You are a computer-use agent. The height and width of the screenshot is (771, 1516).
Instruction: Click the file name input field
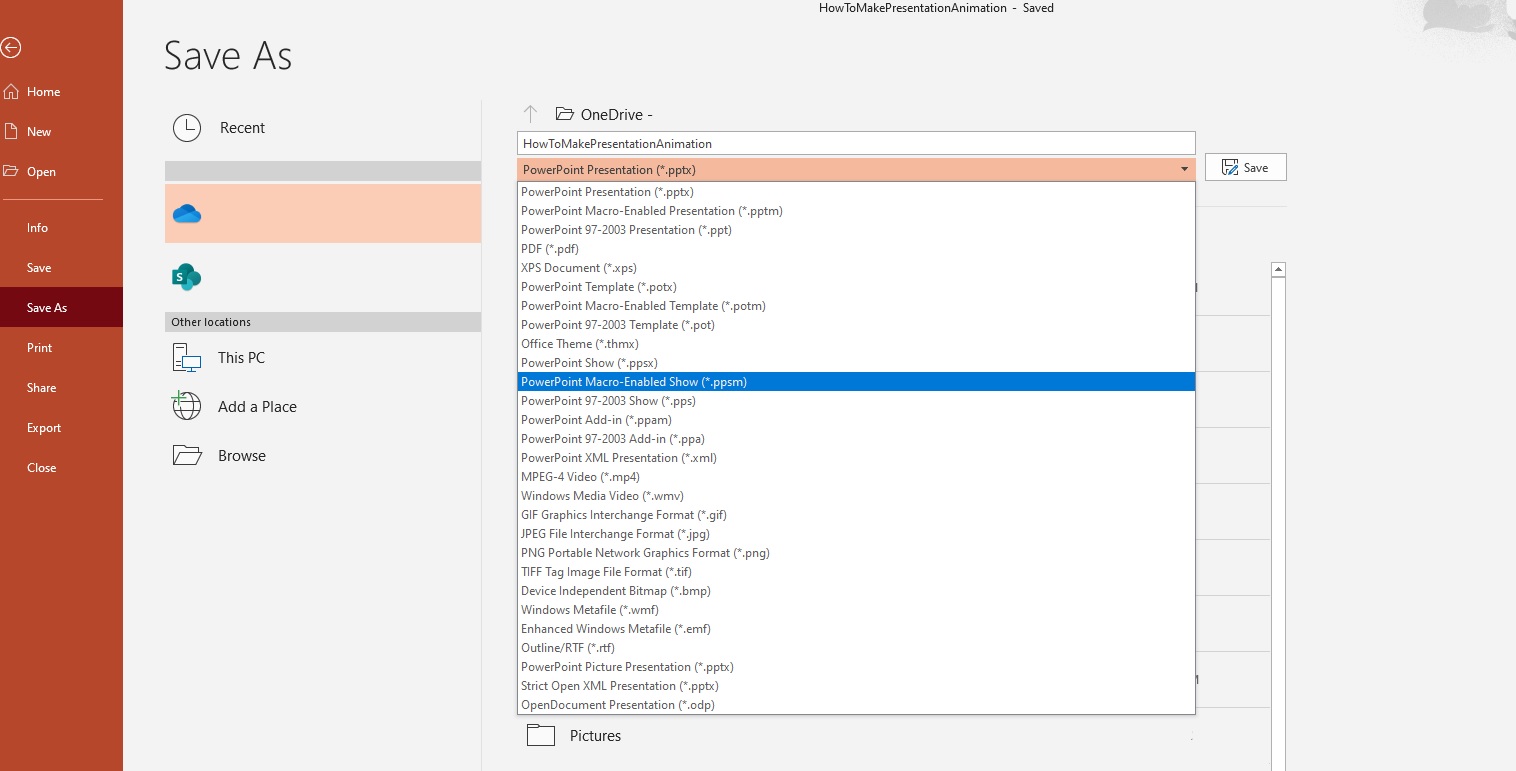[856, 144]
